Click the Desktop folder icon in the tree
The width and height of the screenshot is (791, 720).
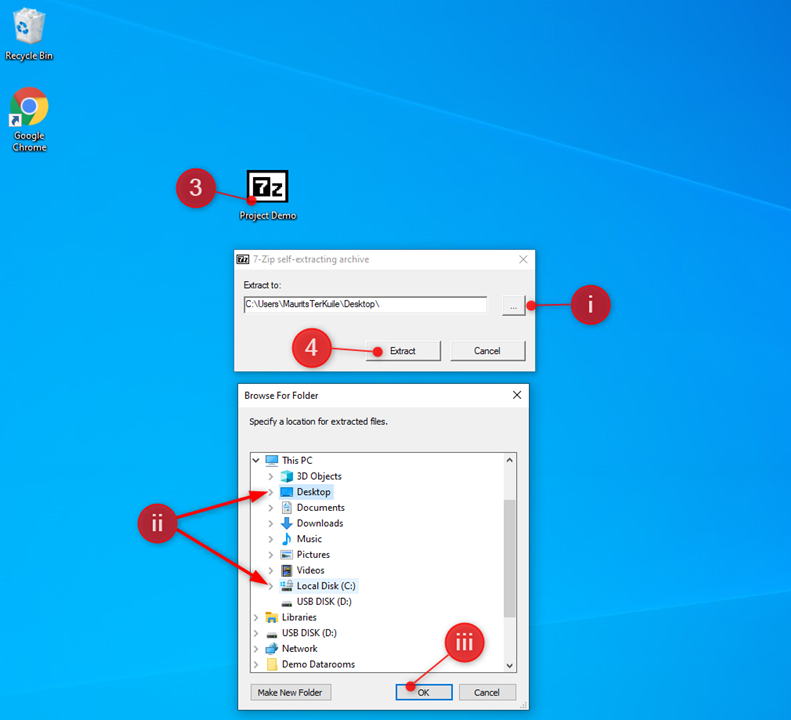pos(287,492)
